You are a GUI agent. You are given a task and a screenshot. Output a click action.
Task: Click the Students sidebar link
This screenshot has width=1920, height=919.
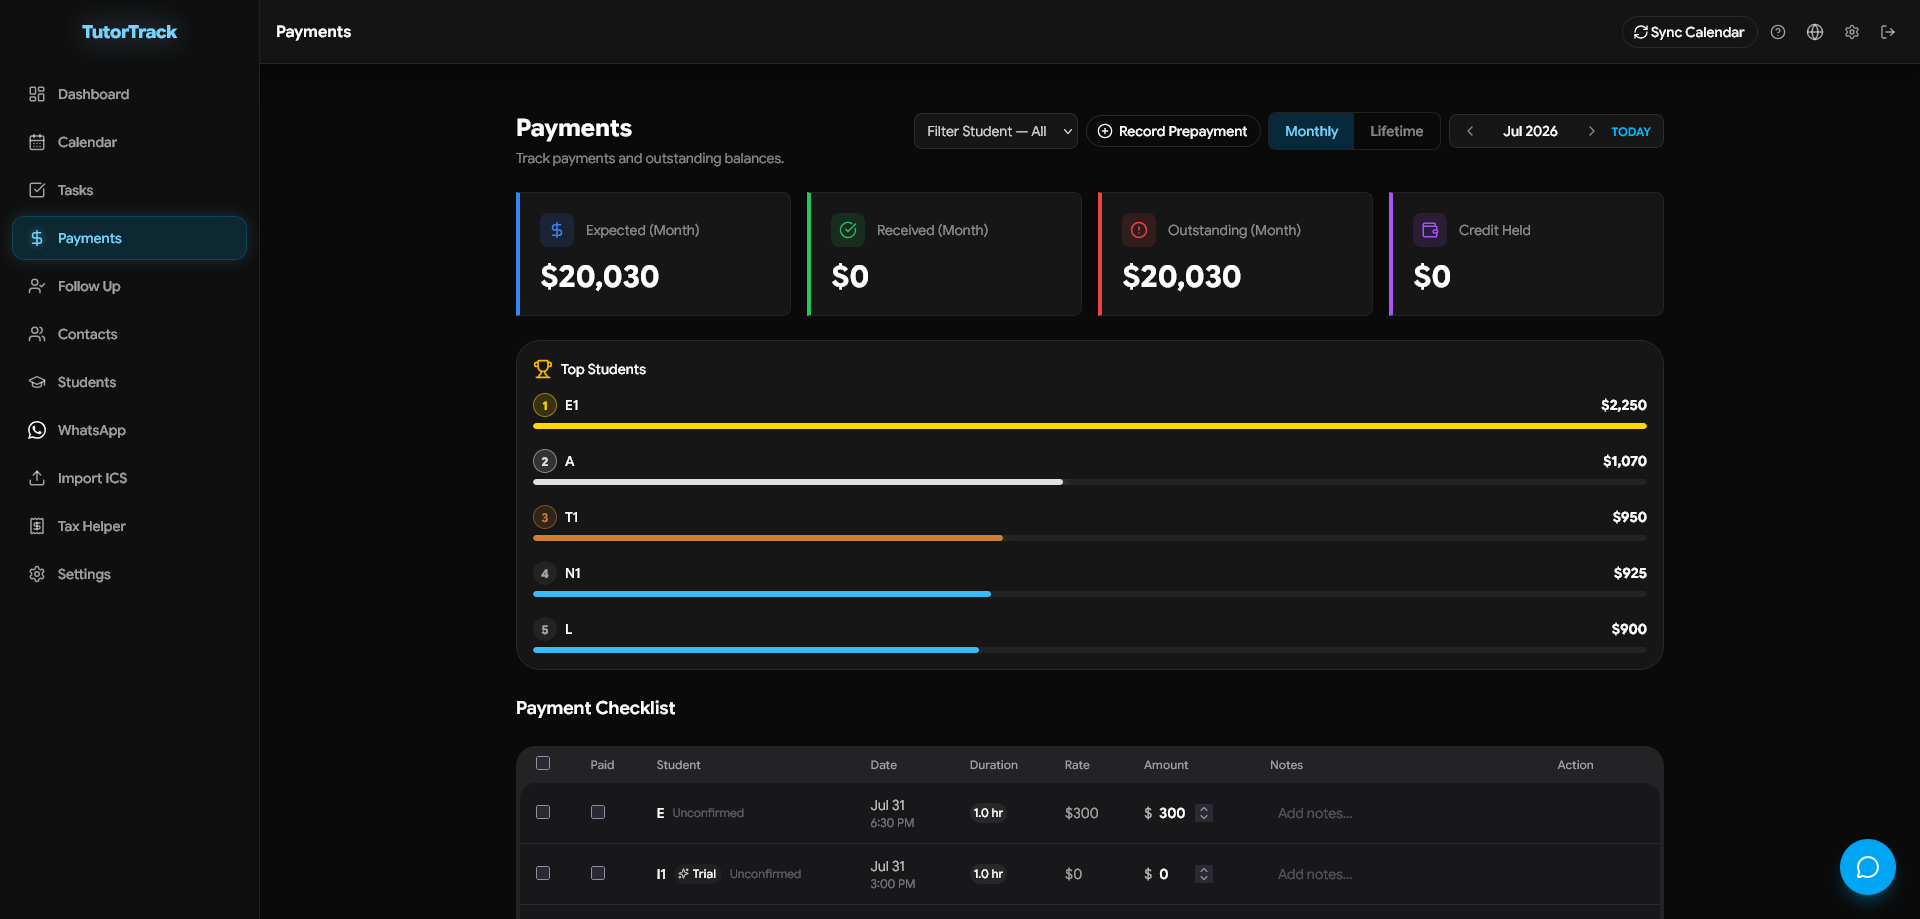[130, 382]
